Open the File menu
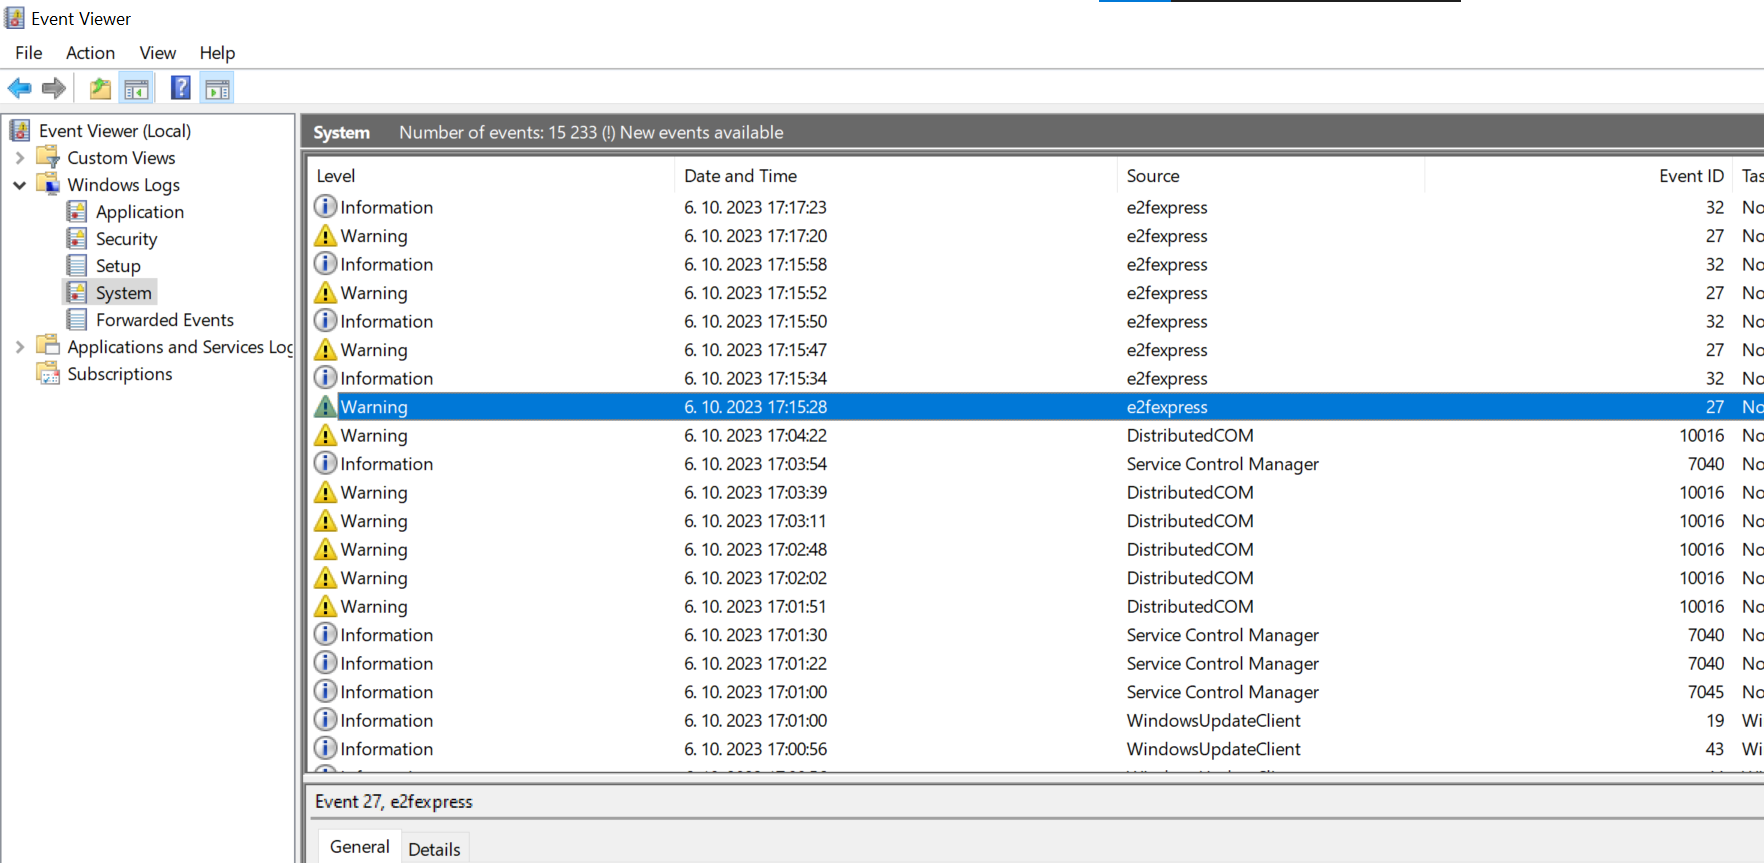 (x=29, y=53)
